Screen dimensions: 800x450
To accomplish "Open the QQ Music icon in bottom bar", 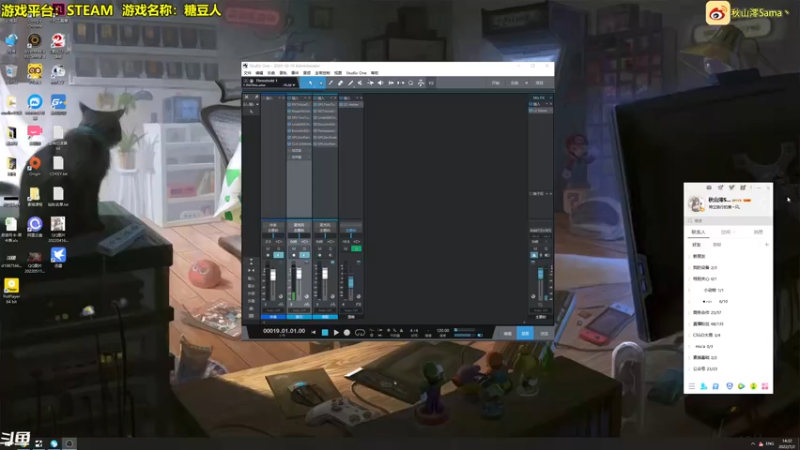I will tap(753, 386).
